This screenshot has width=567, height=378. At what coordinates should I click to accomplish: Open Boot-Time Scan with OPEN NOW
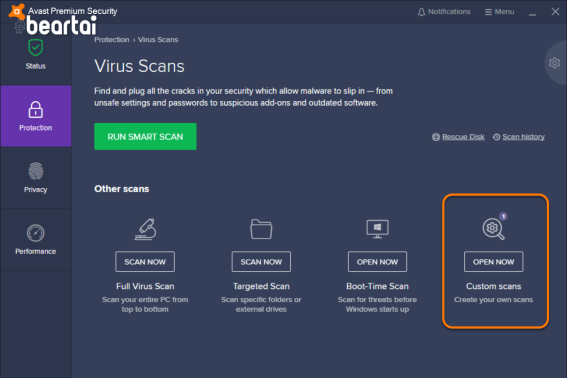pos(377,262)
